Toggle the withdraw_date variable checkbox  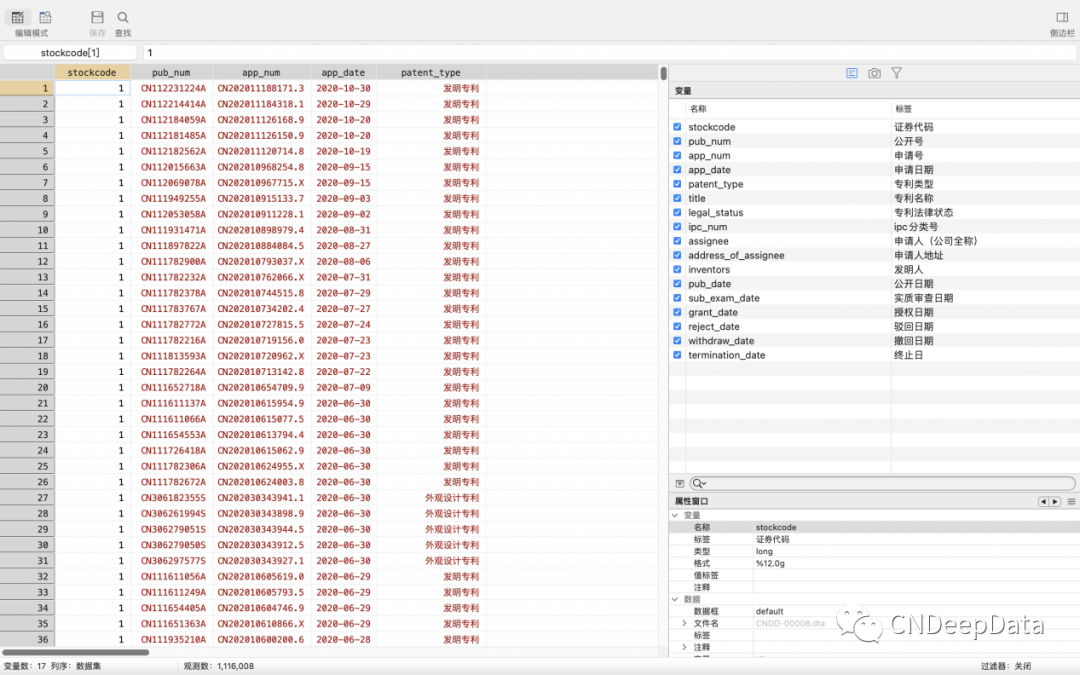pyautogui.click(x=677, y=340)
